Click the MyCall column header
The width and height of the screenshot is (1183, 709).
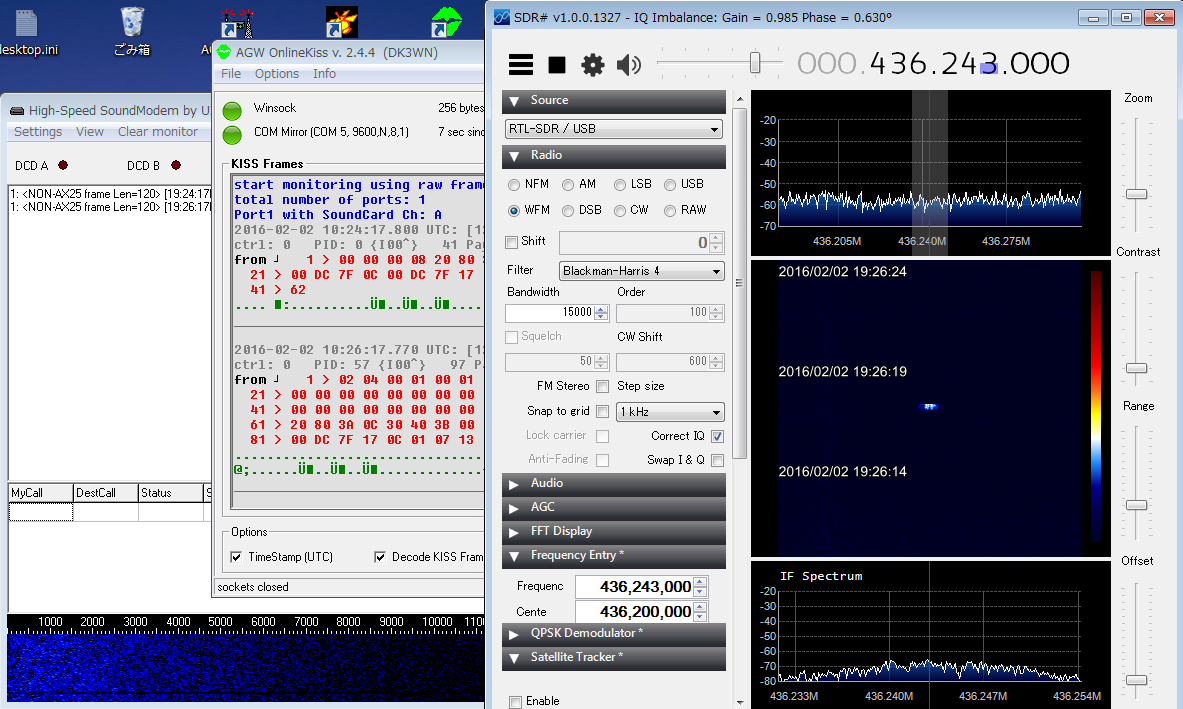pyautogui.click(x=41, y=493)
